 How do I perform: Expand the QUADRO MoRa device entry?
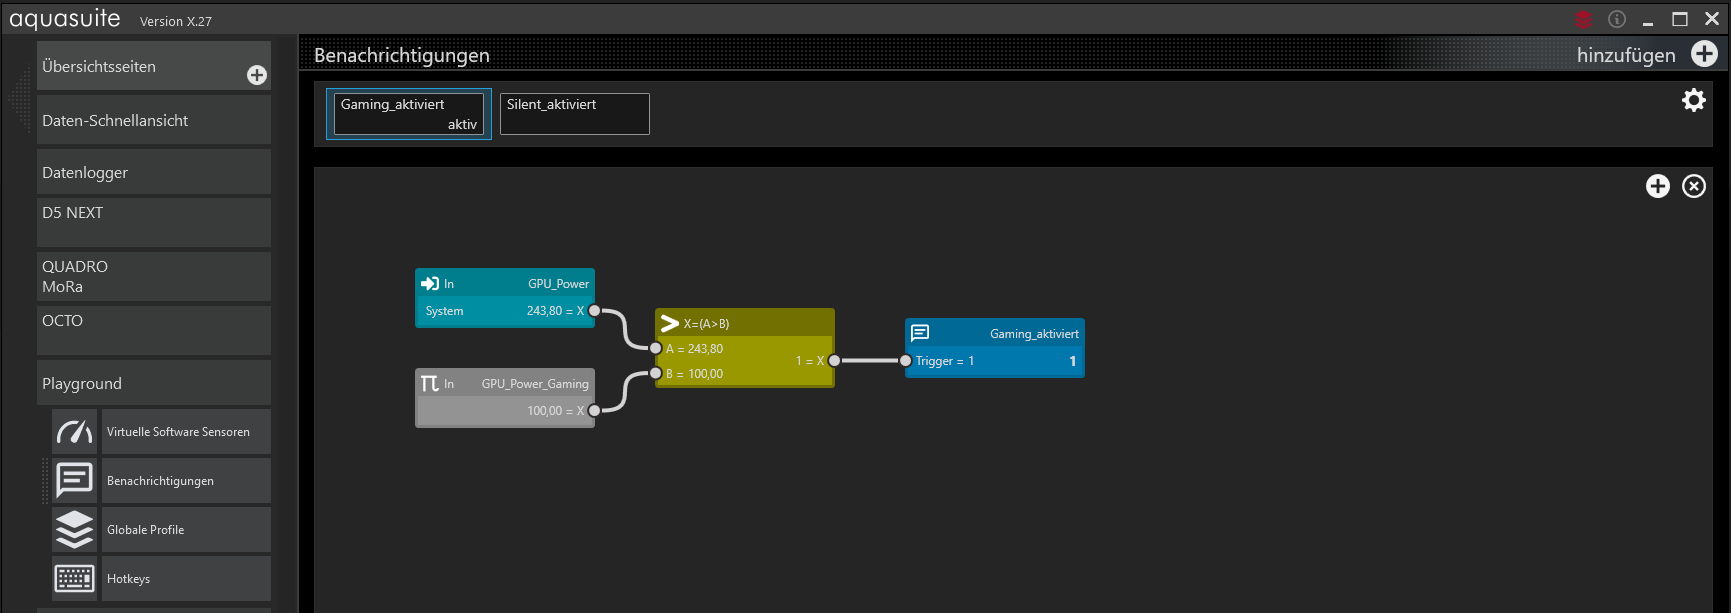153,276
